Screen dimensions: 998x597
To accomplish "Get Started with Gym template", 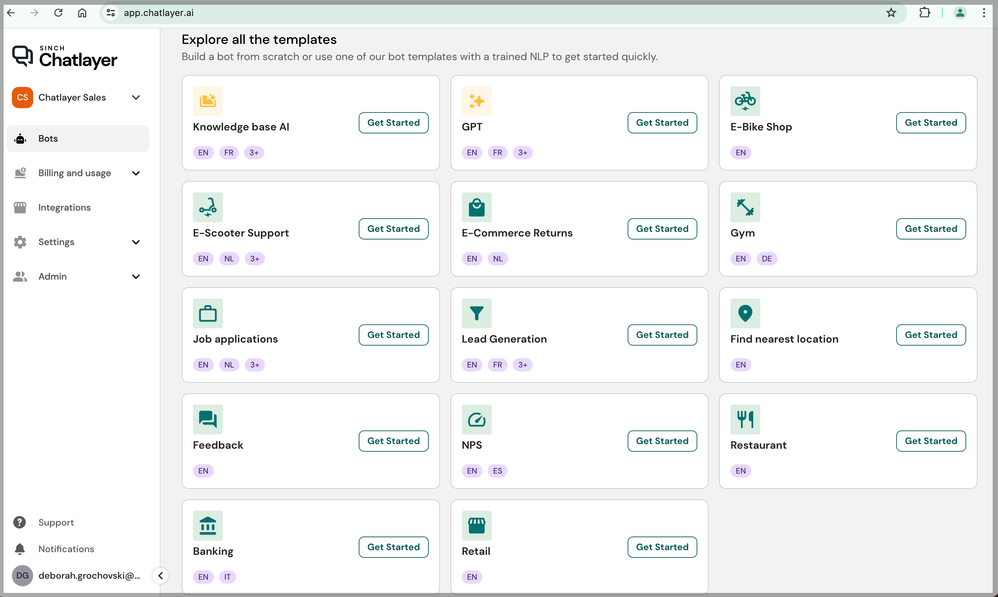I will coord(931,228).
